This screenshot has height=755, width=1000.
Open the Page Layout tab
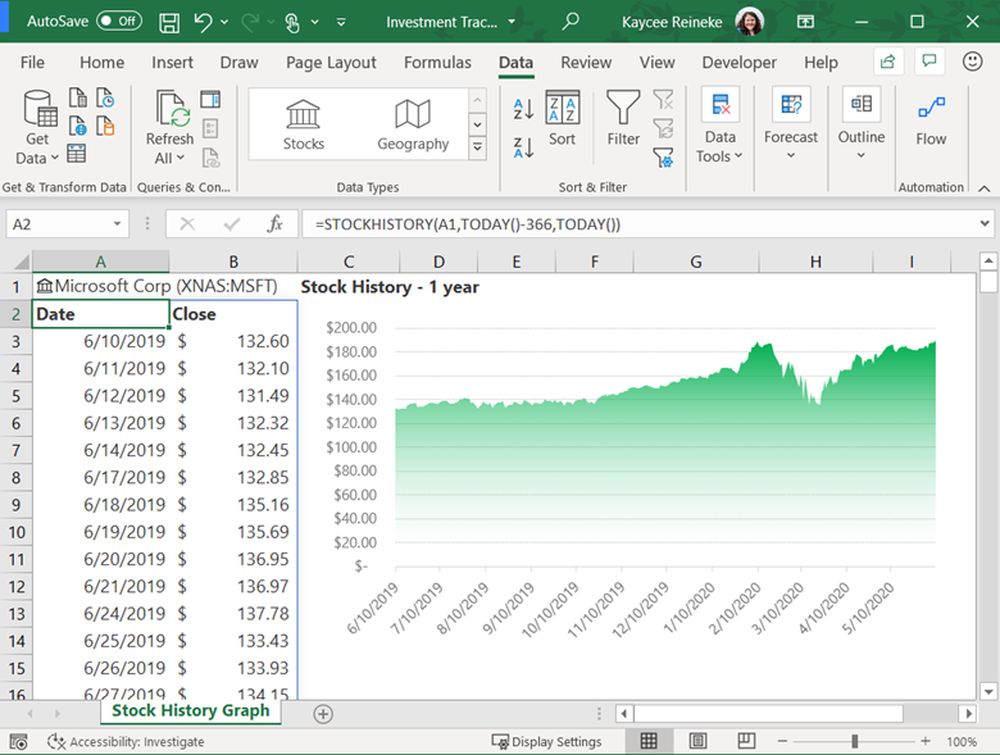pyautogui.click(x=331, y=62)
